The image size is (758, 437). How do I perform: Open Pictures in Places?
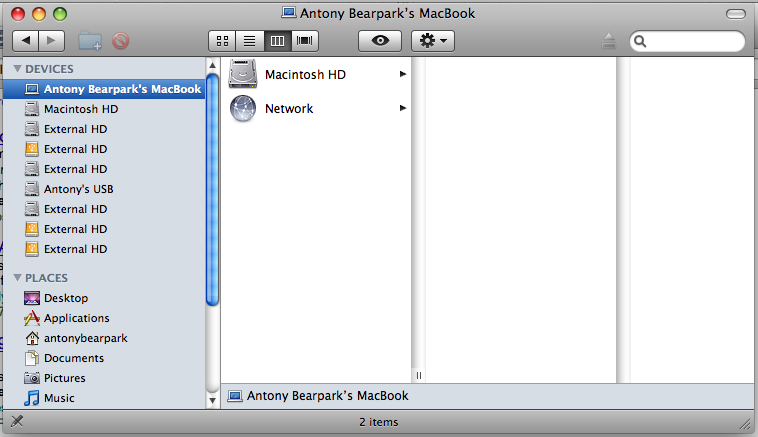(x=104, y=378)
